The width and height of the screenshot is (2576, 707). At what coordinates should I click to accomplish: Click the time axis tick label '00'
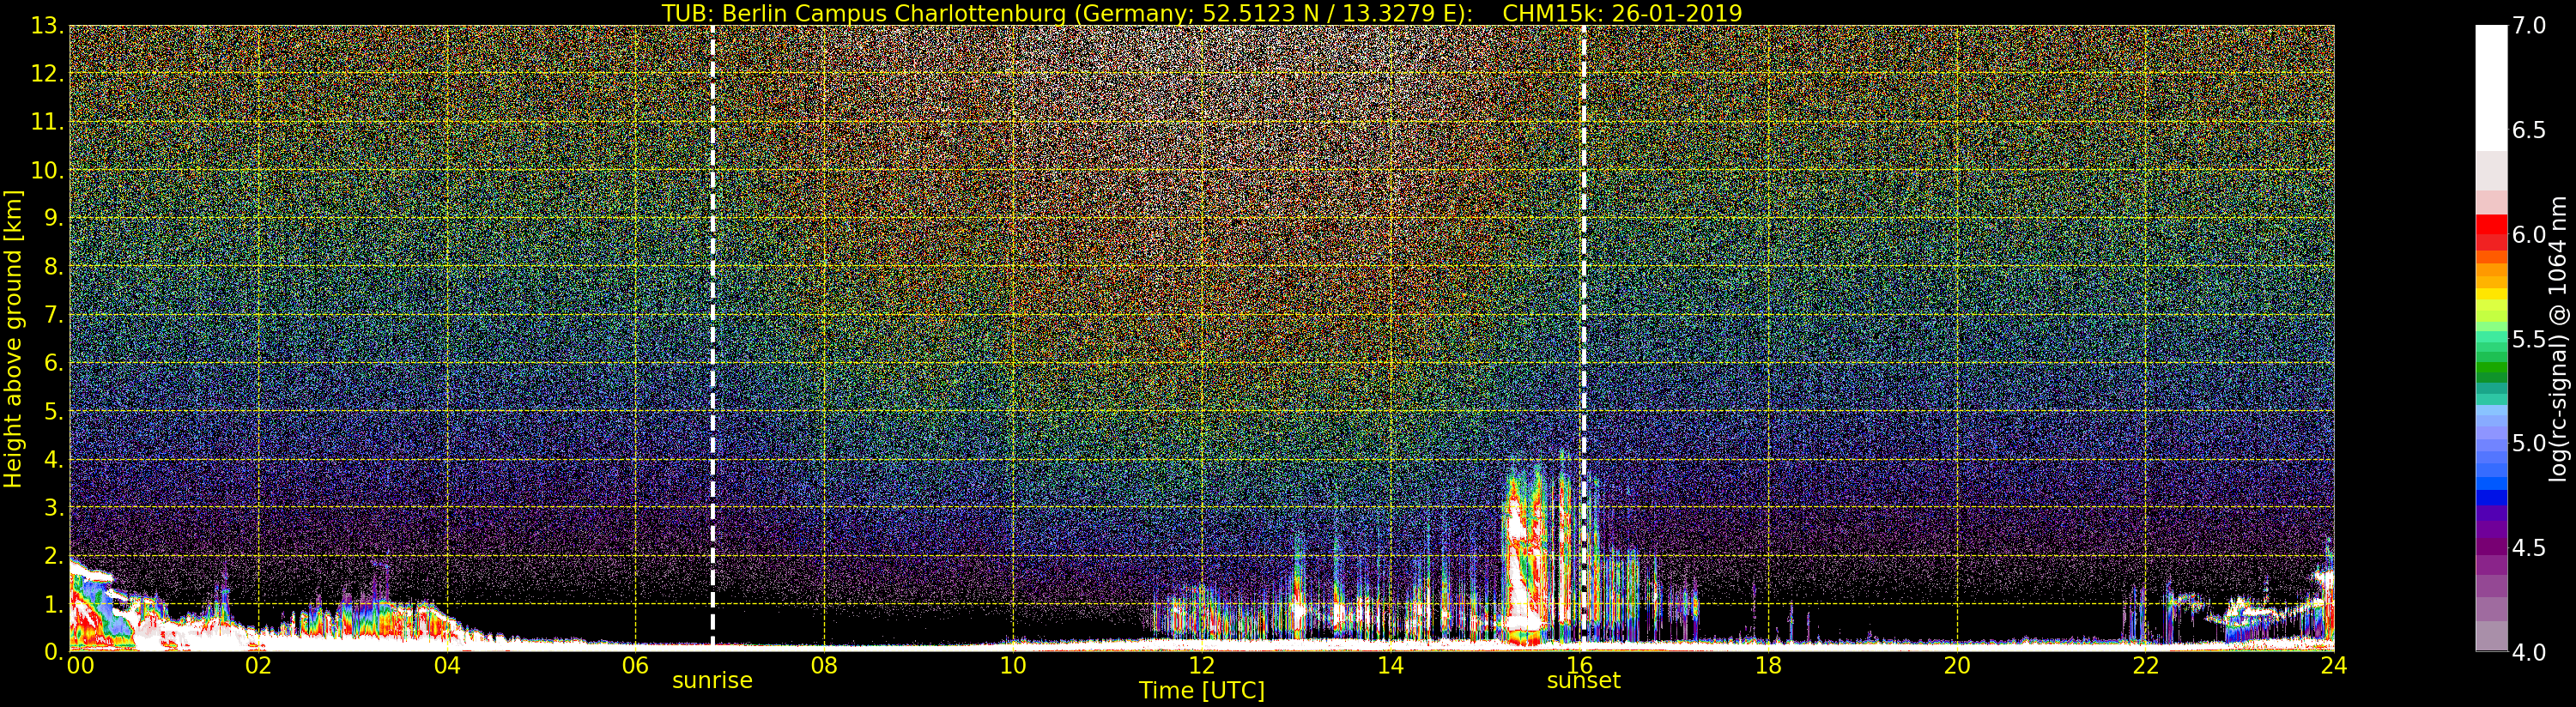80,666
